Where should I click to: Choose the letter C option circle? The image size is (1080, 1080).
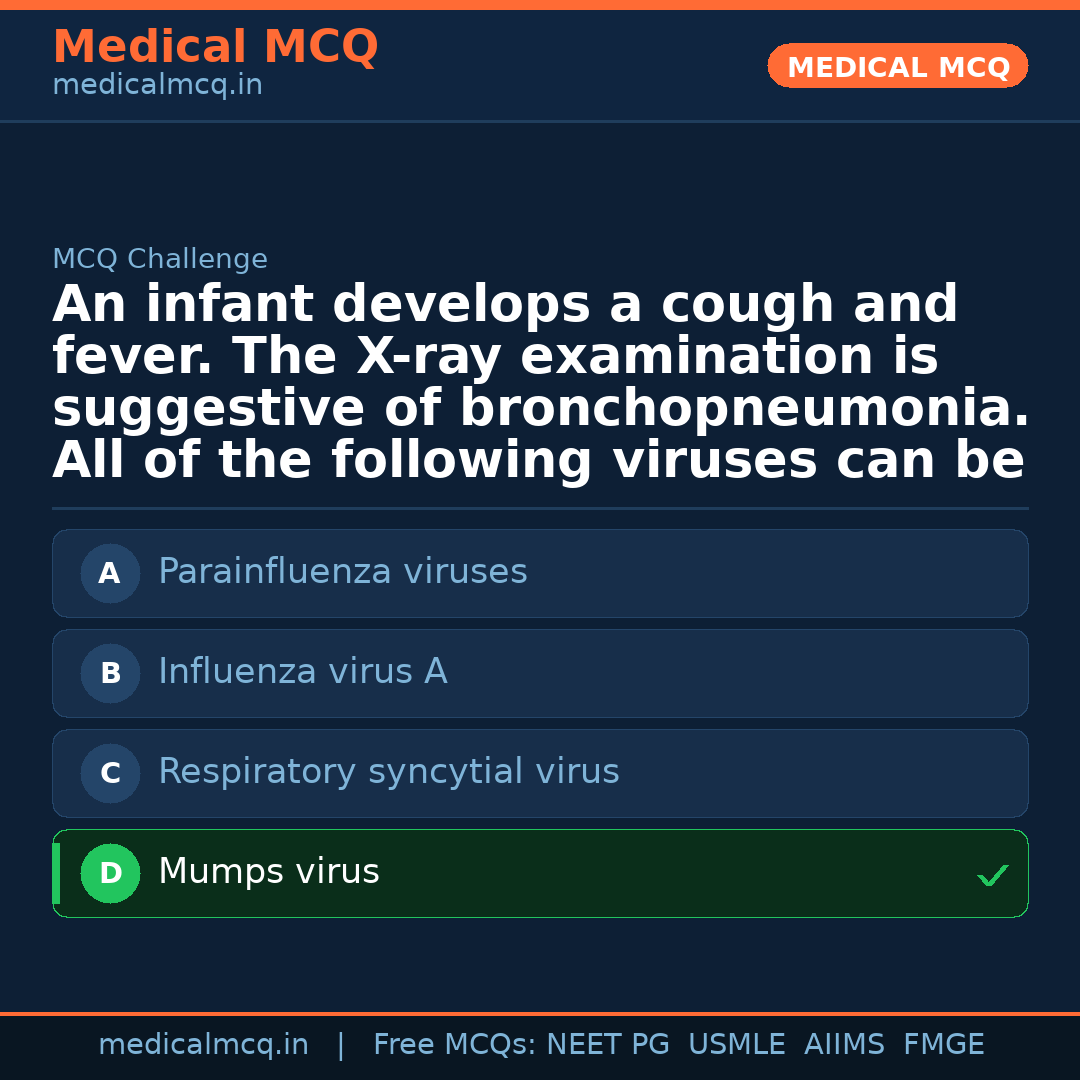[x=110, y=774]
